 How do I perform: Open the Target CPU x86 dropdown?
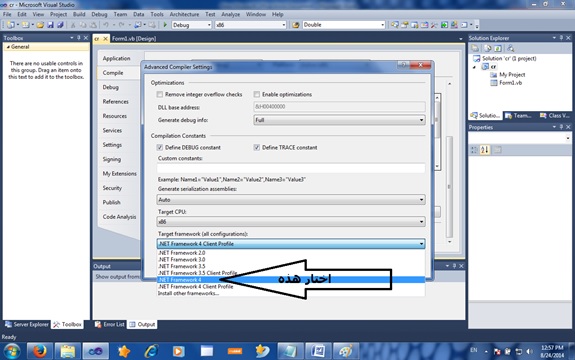point(291,221)
